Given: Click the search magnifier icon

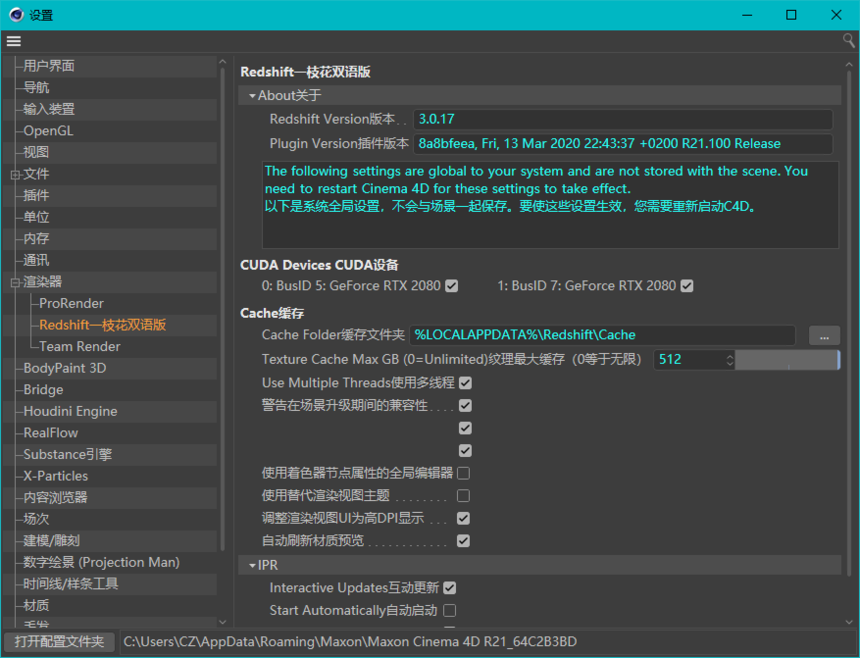Looking at the screenshot, I should (x=848, y=40).
